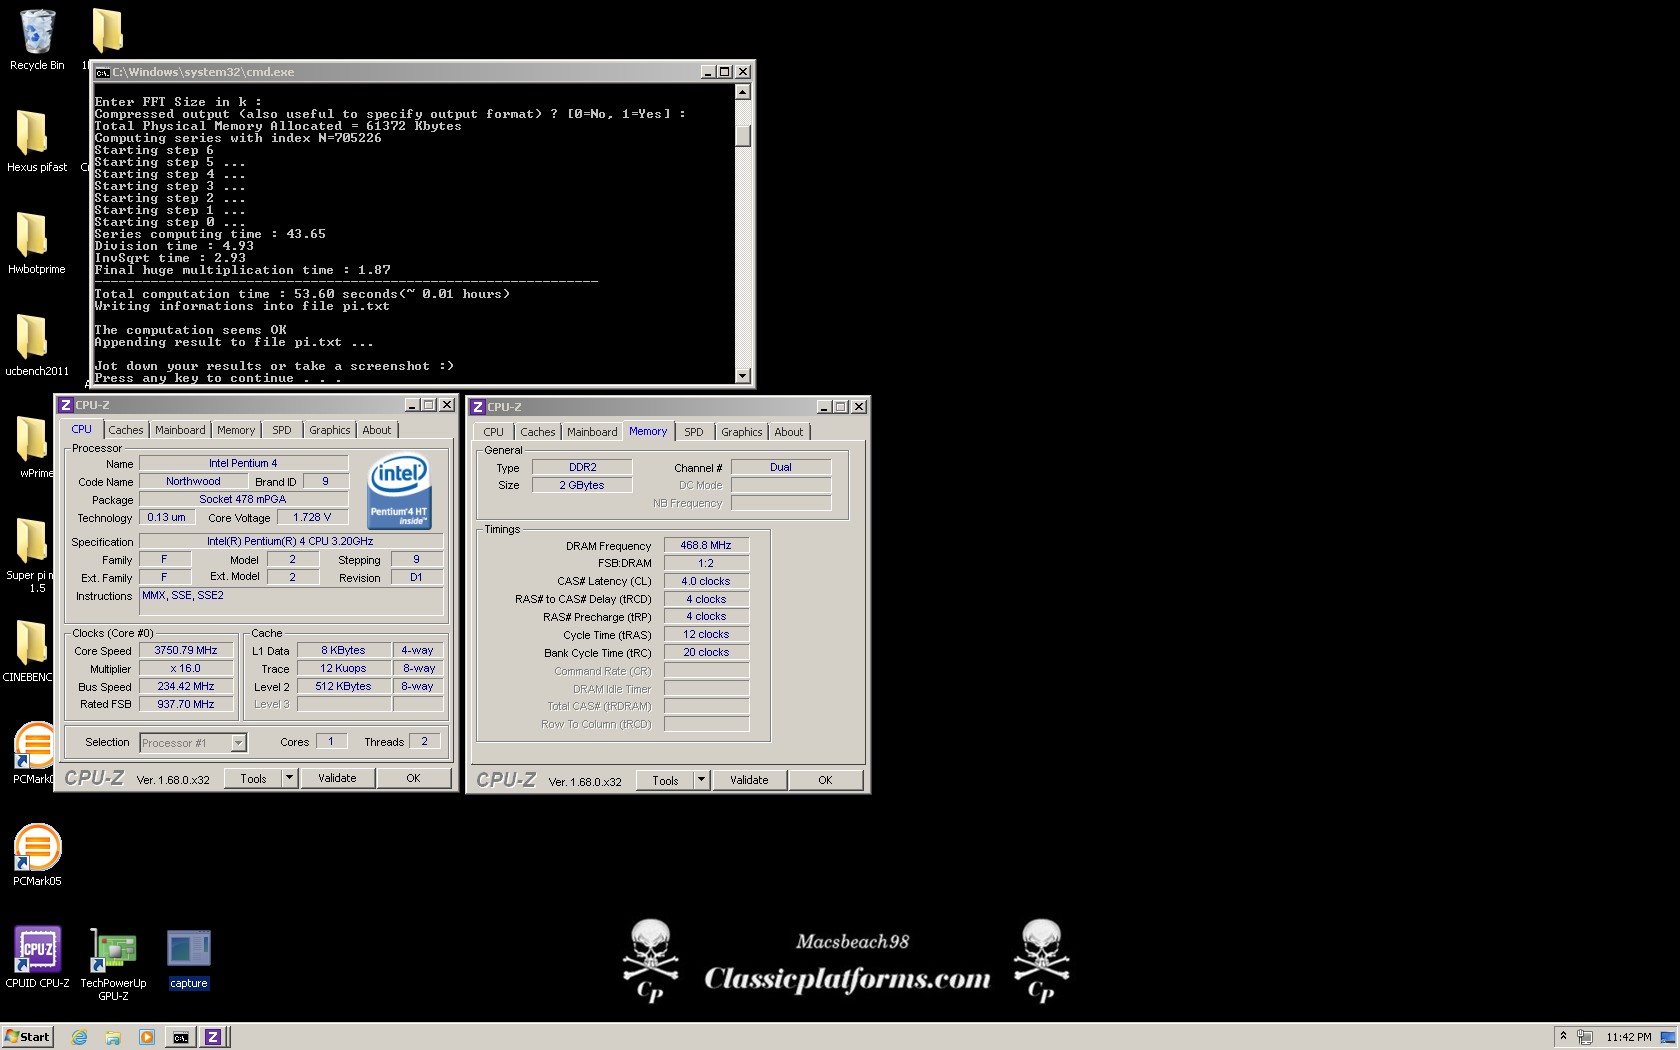1680x1050 pixels.
Task: Click the Code Name Northwood field
Action: pyautogui.click(x=194, y=481)
